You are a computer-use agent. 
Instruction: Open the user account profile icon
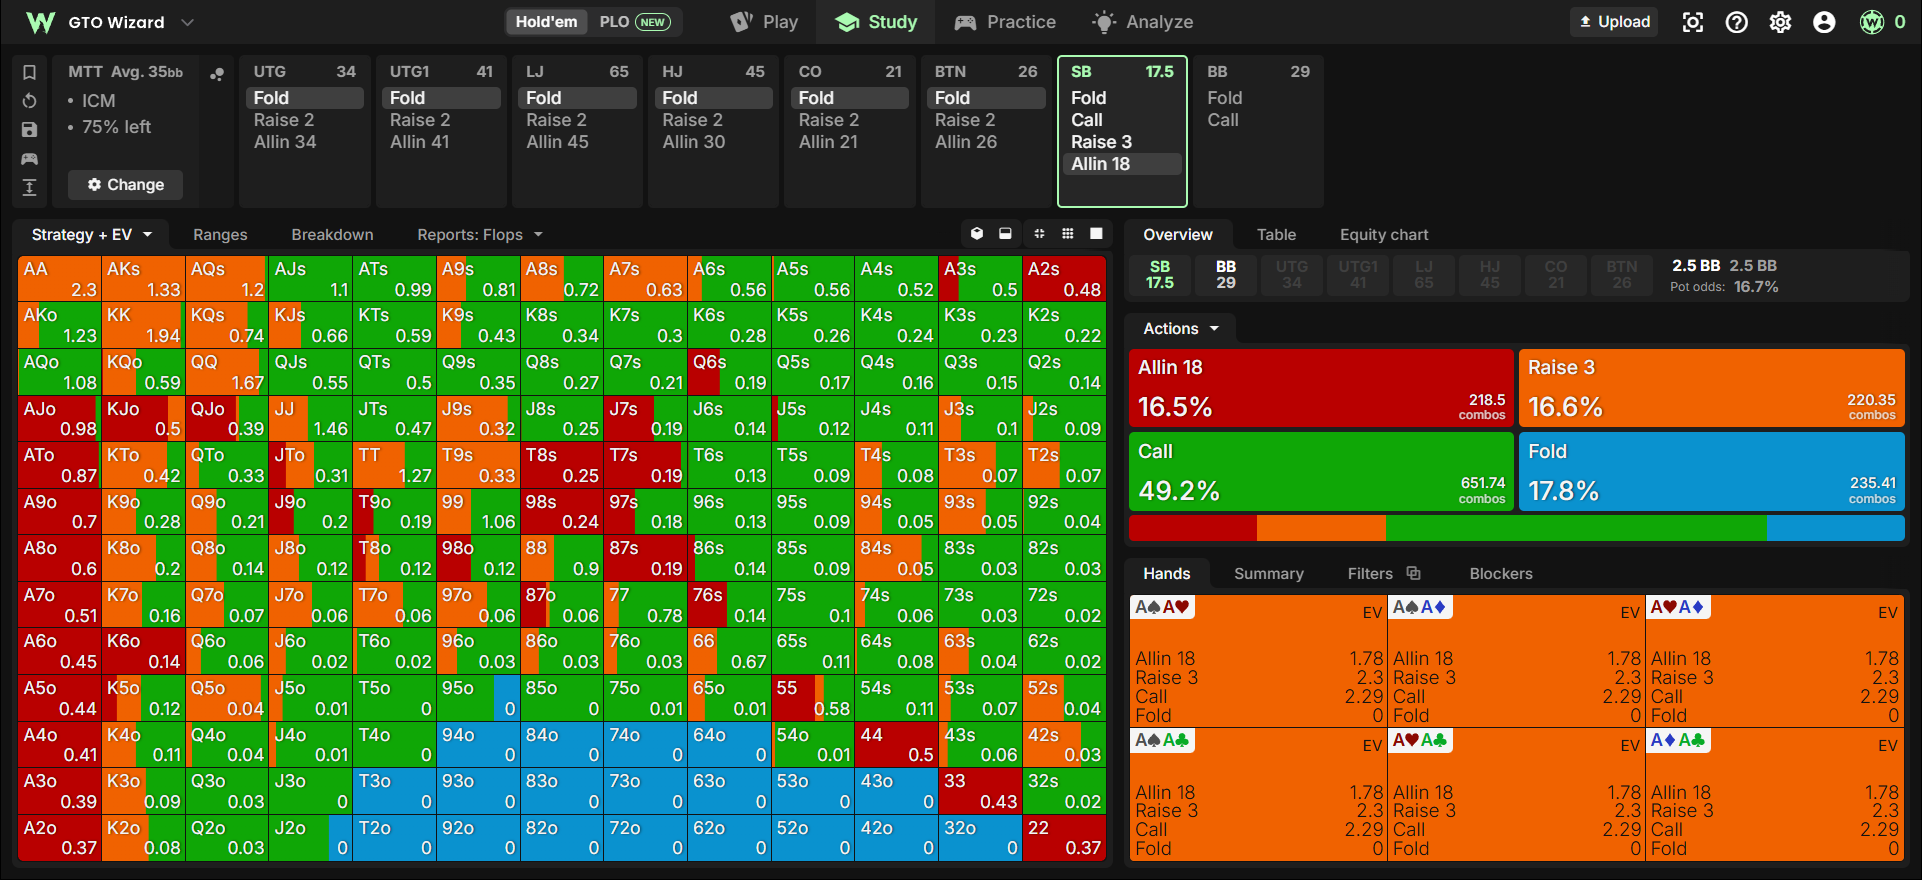click(x=1825, y=22)
